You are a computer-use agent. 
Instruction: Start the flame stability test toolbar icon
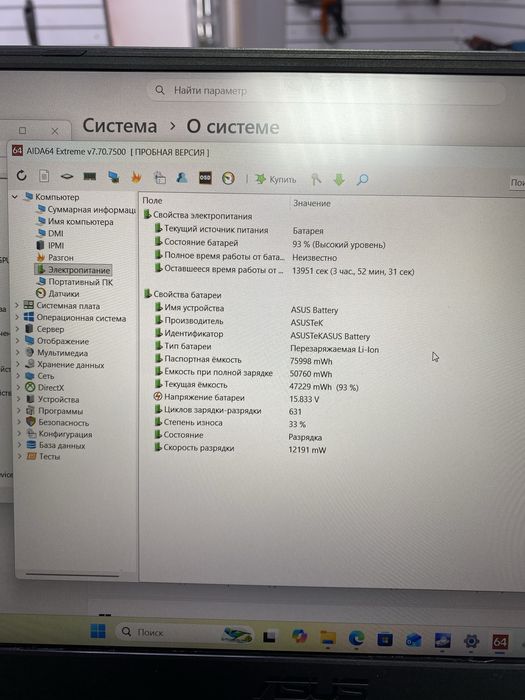point(136,177)
